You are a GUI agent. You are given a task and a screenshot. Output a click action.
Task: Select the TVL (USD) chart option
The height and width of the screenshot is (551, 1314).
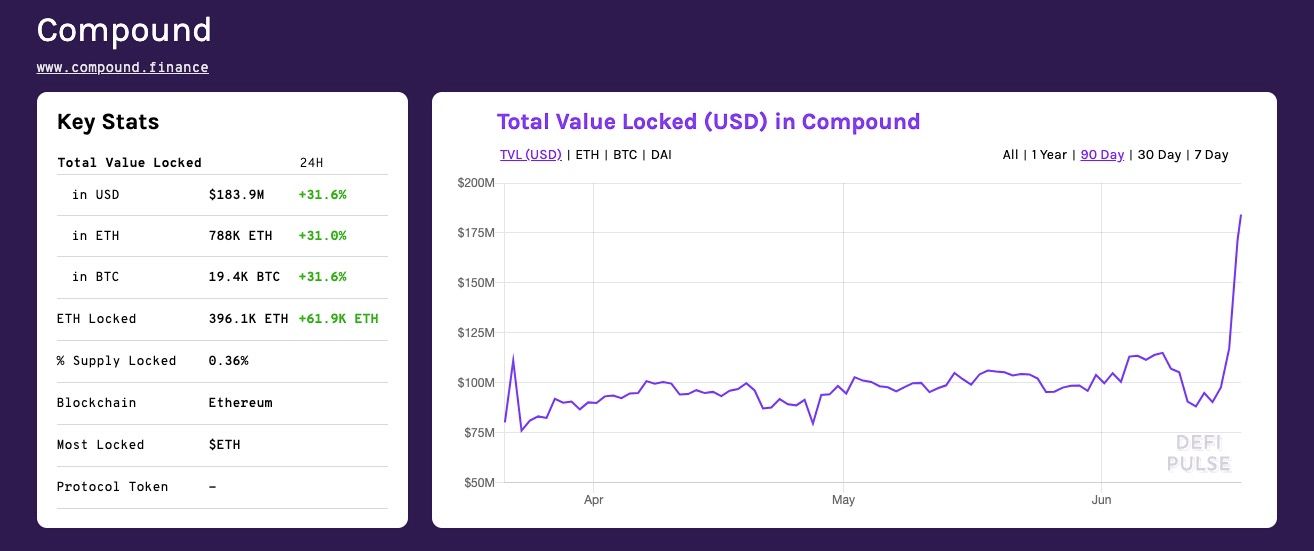point(530,155)
